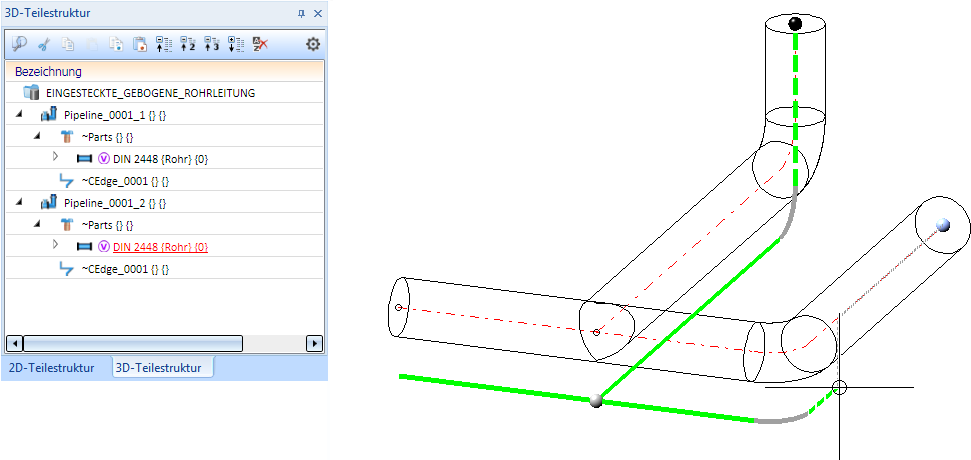This screenshot has width=971, height=460.
Task: Collapse the Pipeline_0001_2 node
Action: pyautogui.click(x=19, y=202)
